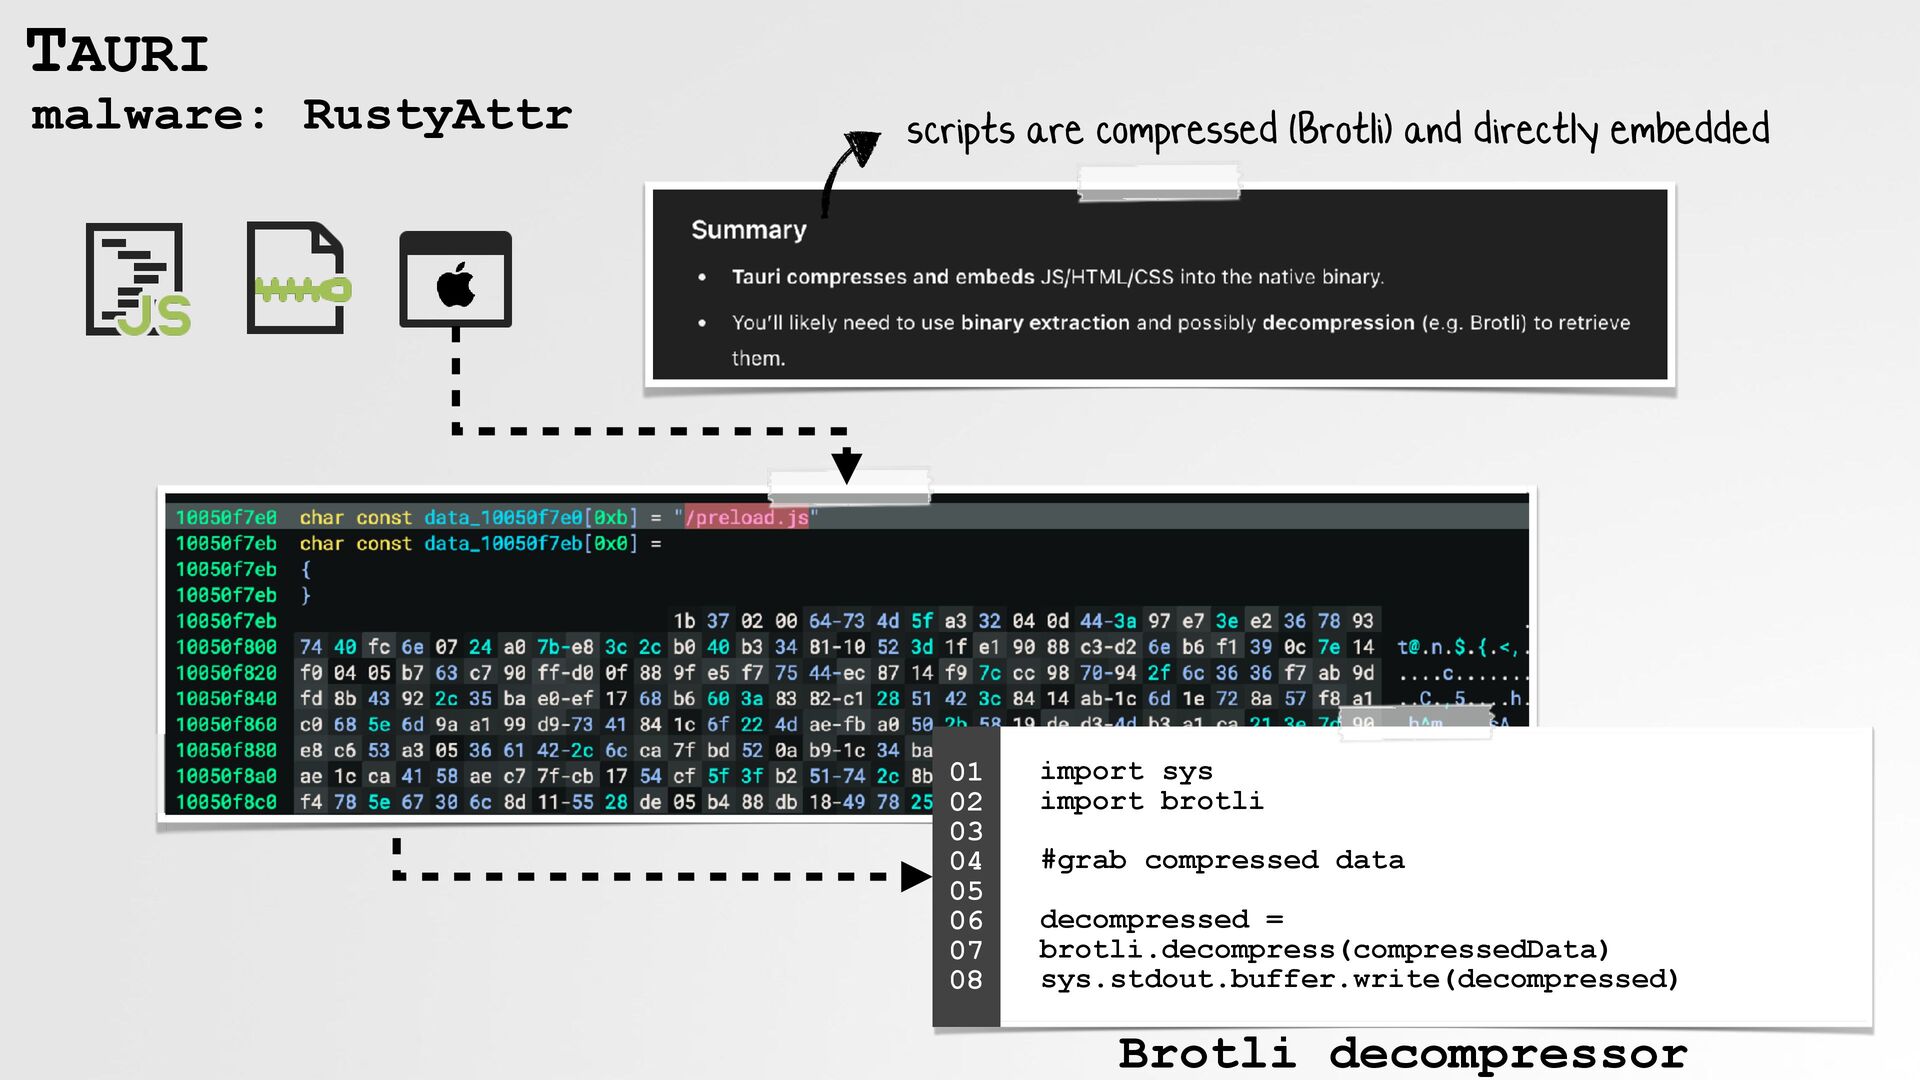Click address 10050f7e0 in the hex view
Image resolution: width=1920 pixels, height=1080 pixels.
[x=226, y=517]
